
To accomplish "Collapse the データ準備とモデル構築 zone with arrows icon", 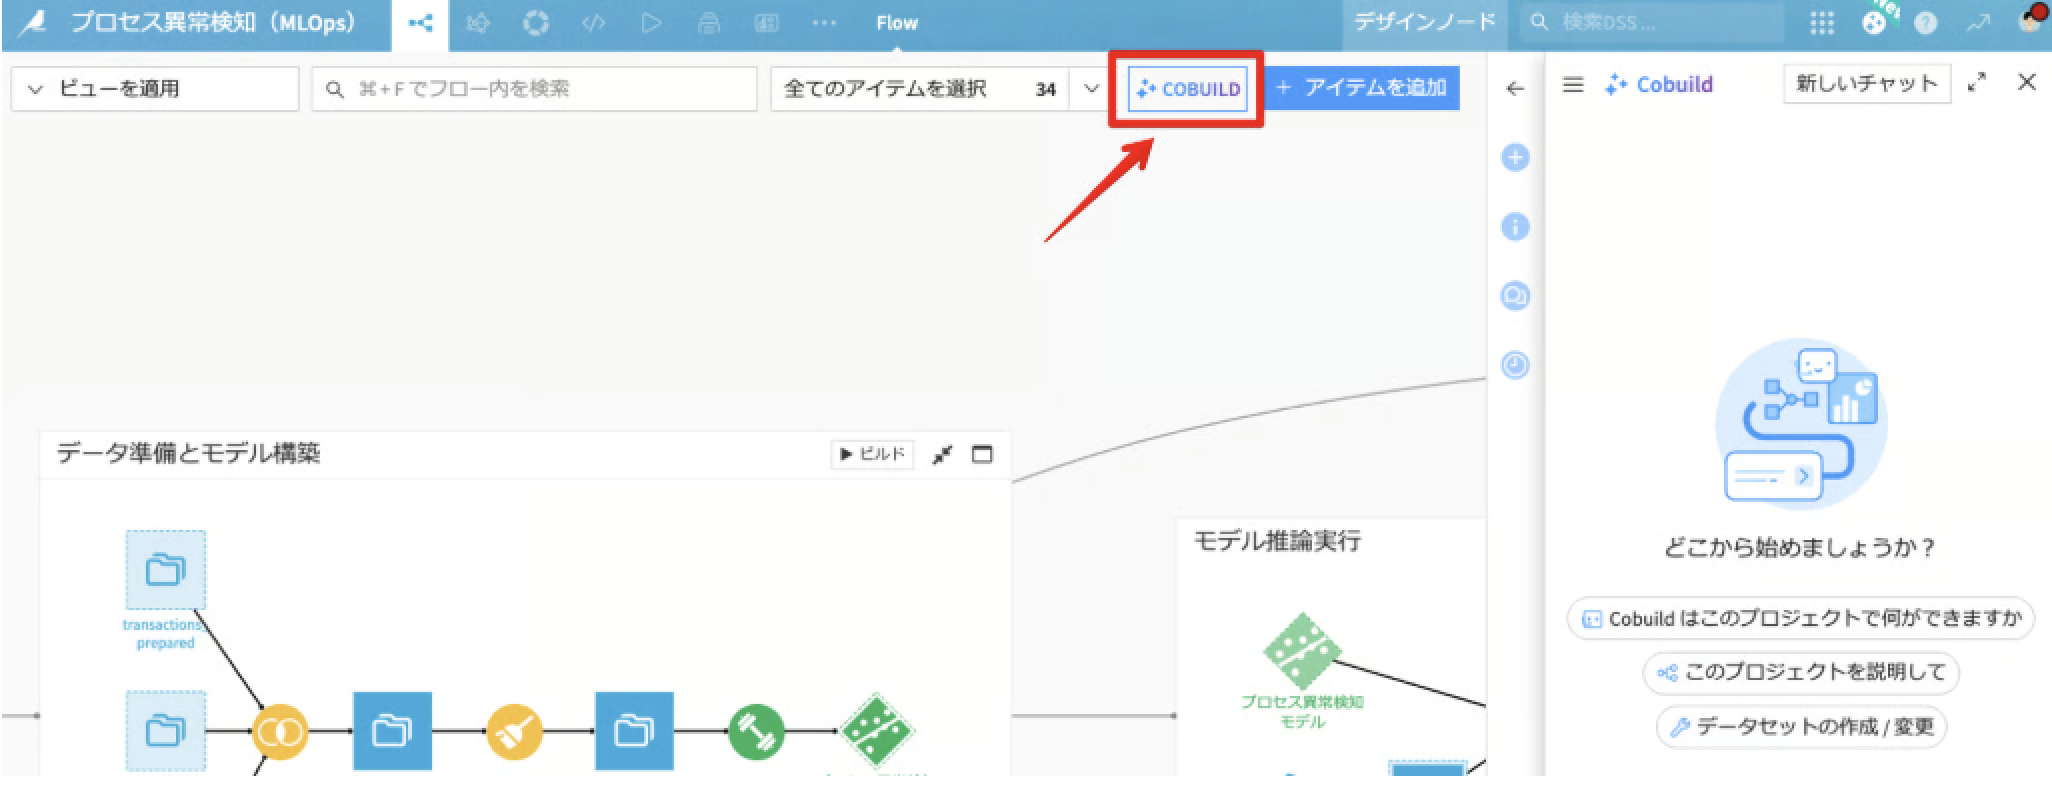I will [941, 455].
